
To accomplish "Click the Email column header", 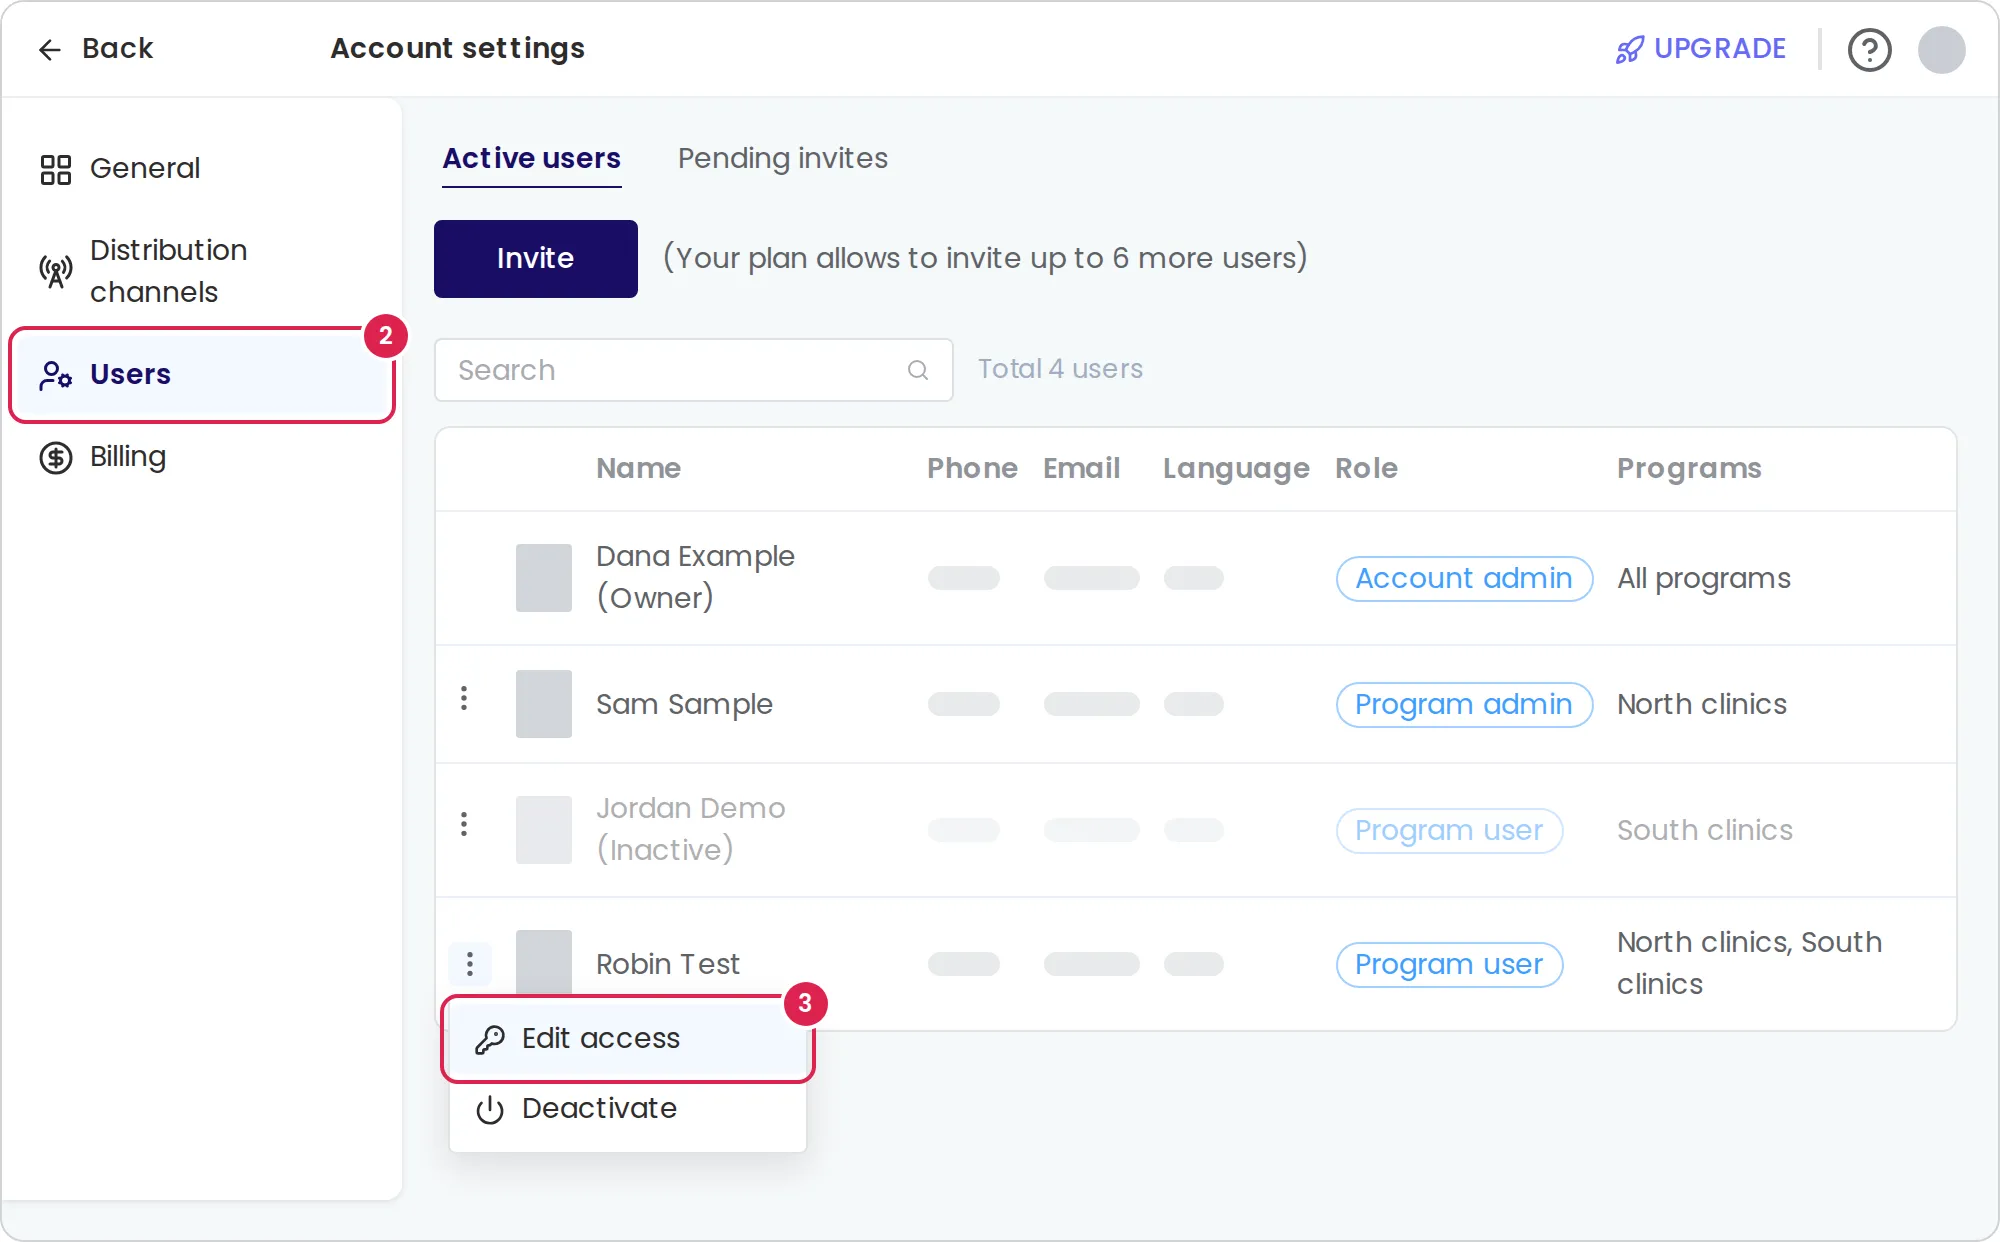I will [1081, 468].
